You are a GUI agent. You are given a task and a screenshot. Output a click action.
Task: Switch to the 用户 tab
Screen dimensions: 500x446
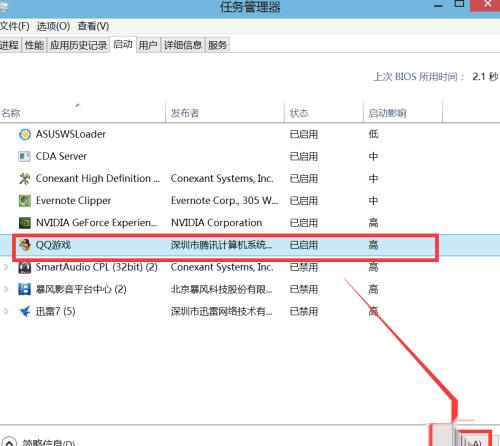pyautogui.click(x=148, y=45)
